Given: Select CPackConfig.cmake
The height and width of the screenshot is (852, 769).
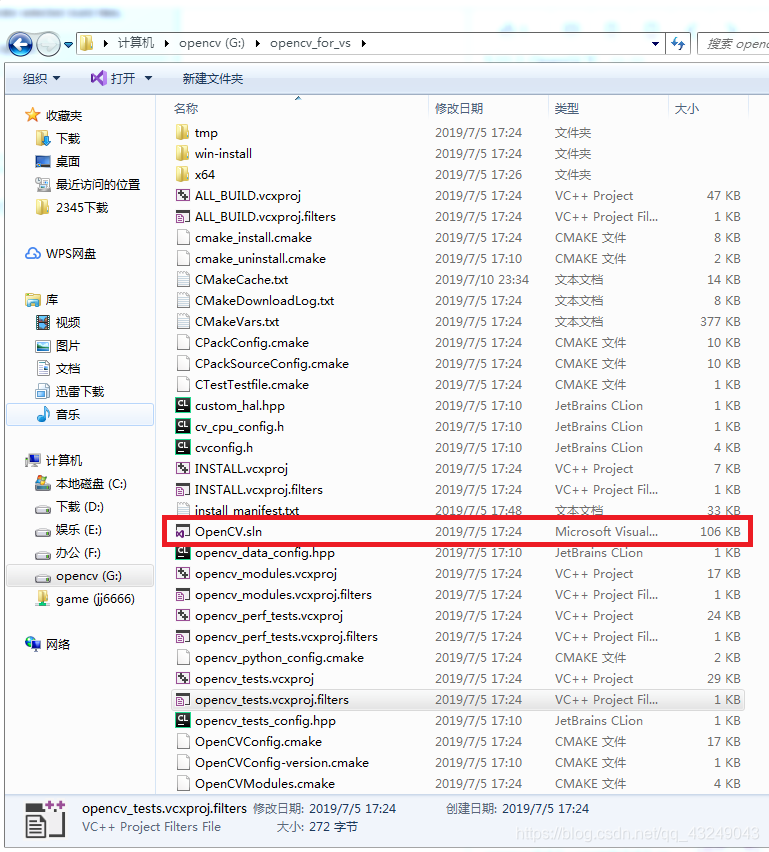Looking at the screenshot, I should [x=252, y=343].
